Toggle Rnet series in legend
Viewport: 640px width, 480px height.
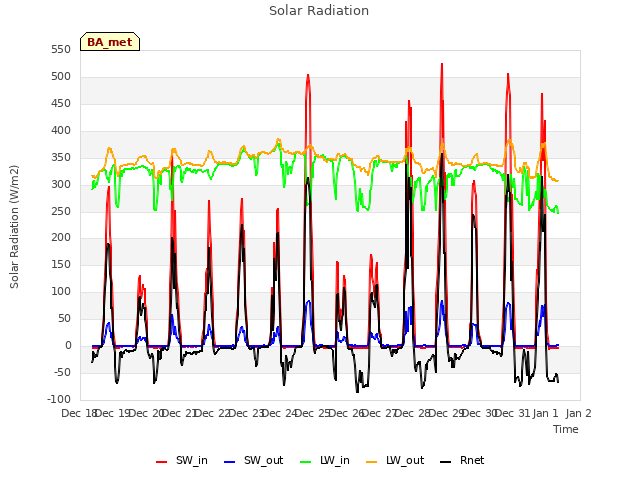coord(462,460)
